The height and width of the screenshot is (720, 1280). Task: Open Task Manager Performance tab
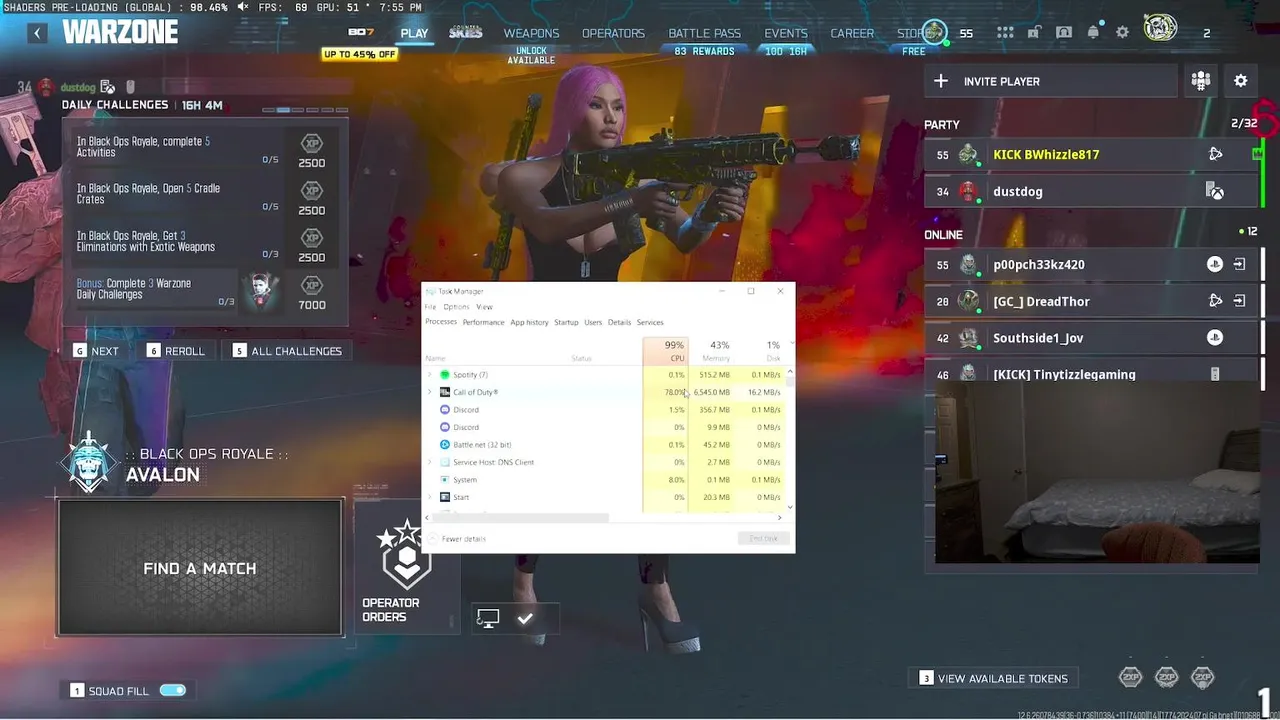pos(483,322)
